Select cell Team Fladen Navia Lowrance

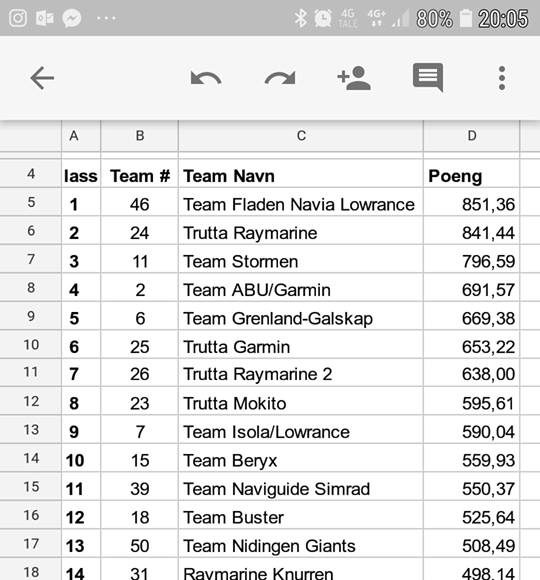(x=301, y=204)
